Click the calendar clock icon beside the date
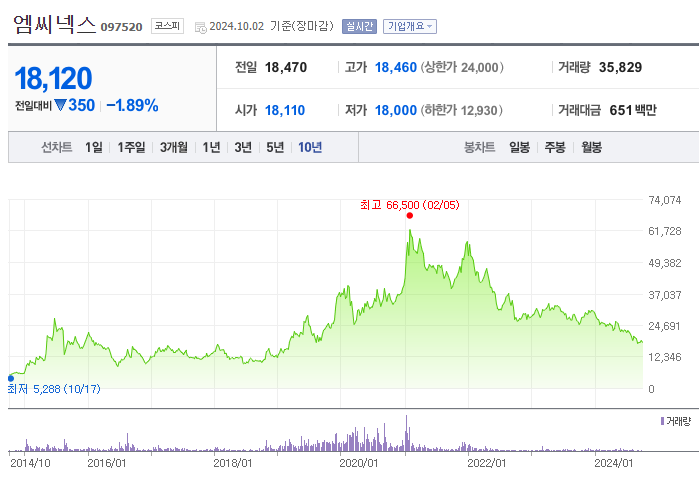This screenshot has width=699, height=481. (x=201, y=27)
